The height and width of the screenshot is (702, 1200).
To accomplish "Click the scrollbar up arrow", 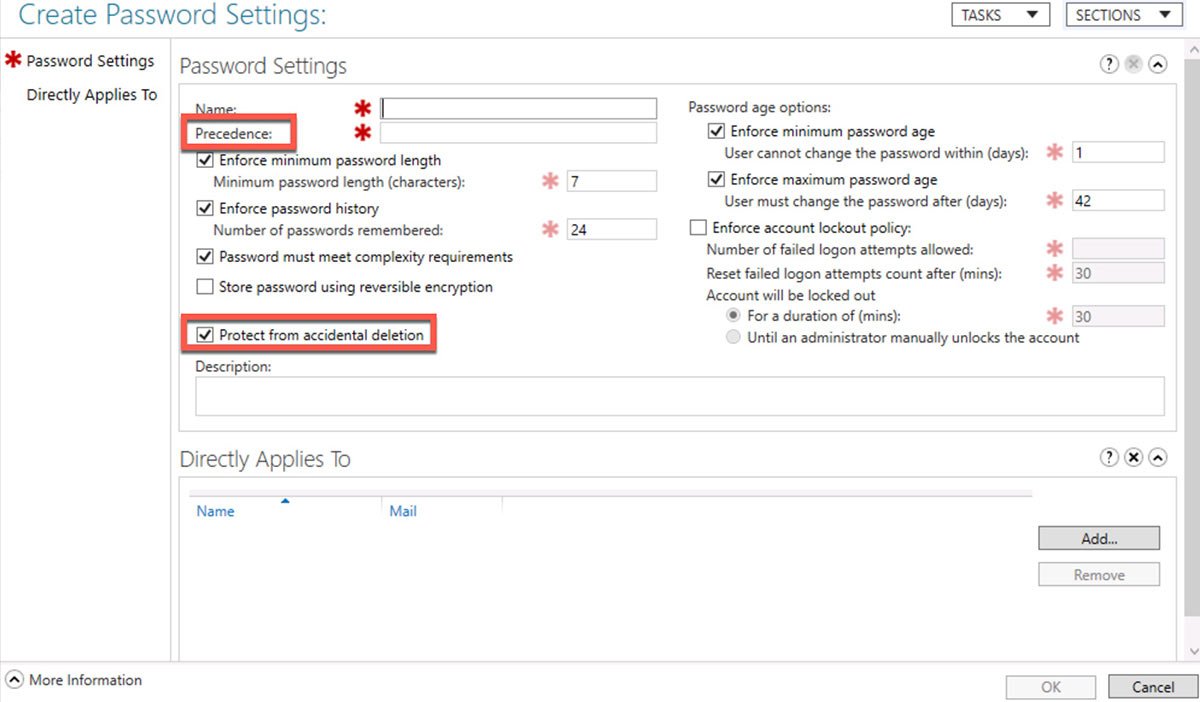I will coord(1191,45).
